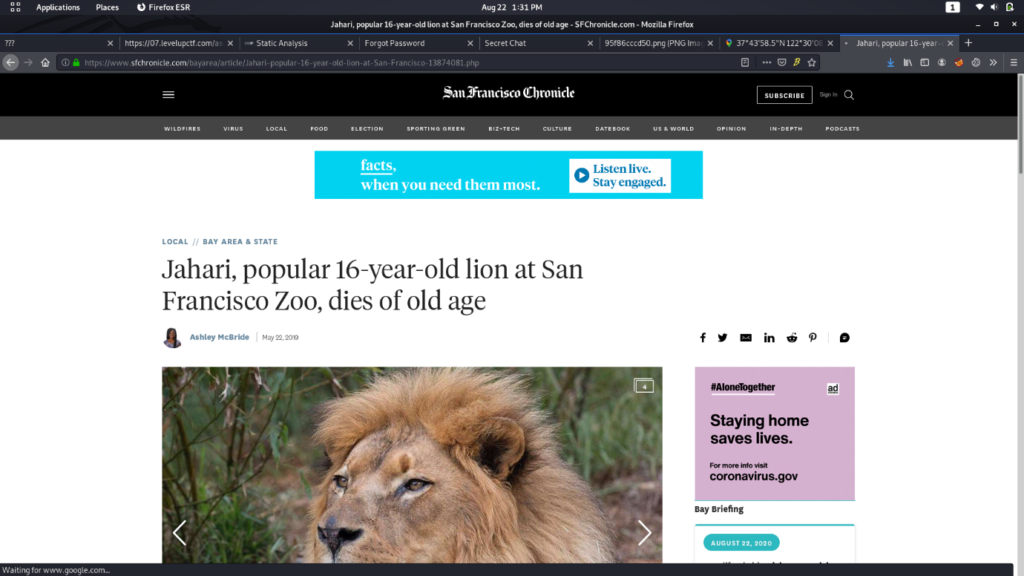The height and width of the screenshot is (576, 1024).
Task: Click the email share envelope icon
Action: click(746, 338)
